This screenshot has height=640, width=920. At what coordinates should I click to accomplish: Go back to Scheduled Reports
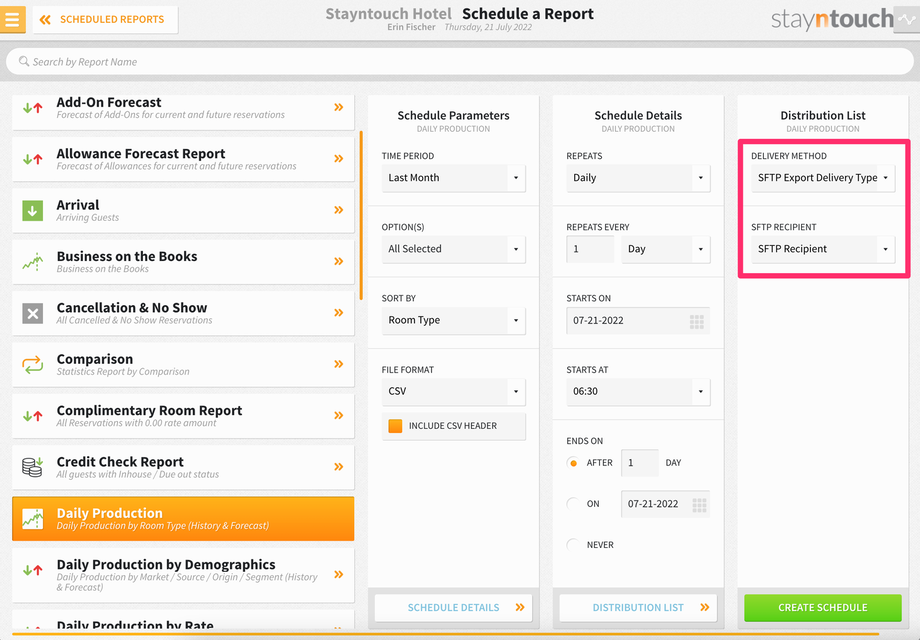pyautogui.click(x=106, y=20)
